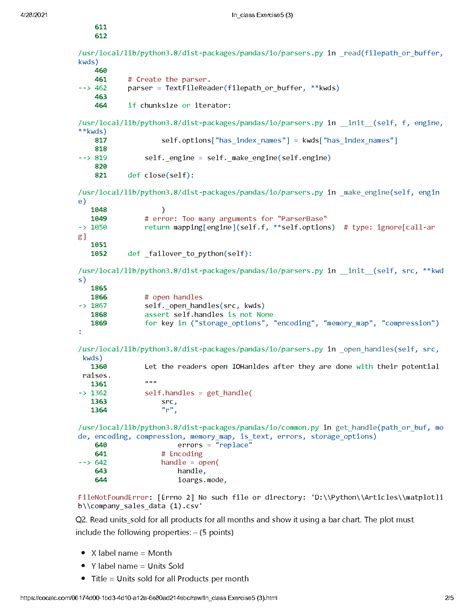The width and height of the screenshot is (474, 613).
Task: Click the footer URL at page bottom
Action: point(149,597)
